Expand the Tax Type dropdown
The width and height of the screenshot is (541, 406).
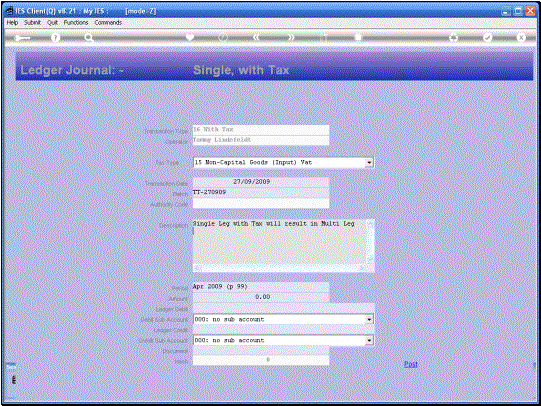(x=369, y=162)
